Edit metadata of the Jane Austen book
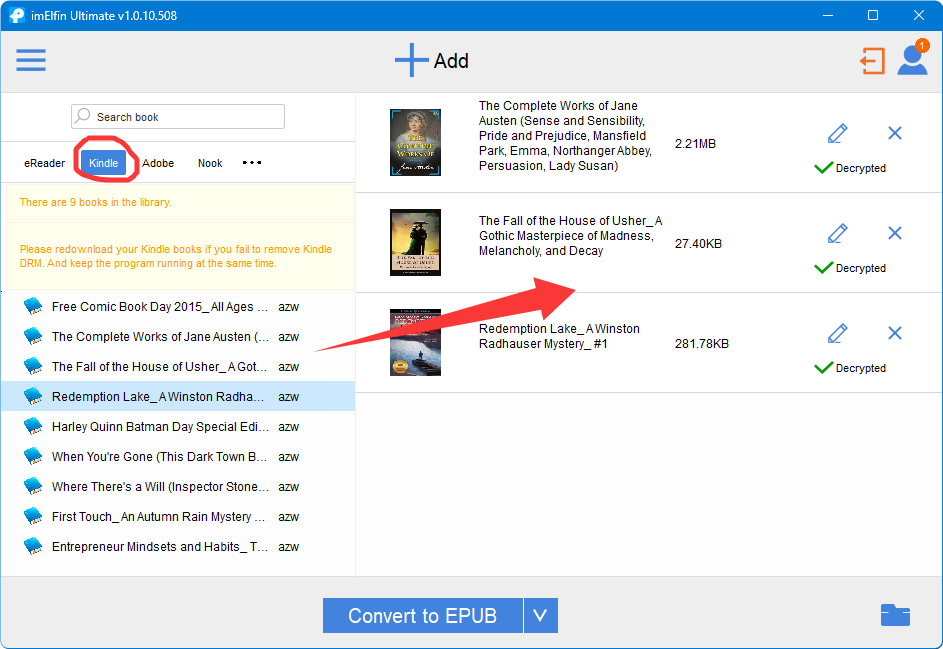Screen dimensions: 943x649 click(x=837, y=132)
